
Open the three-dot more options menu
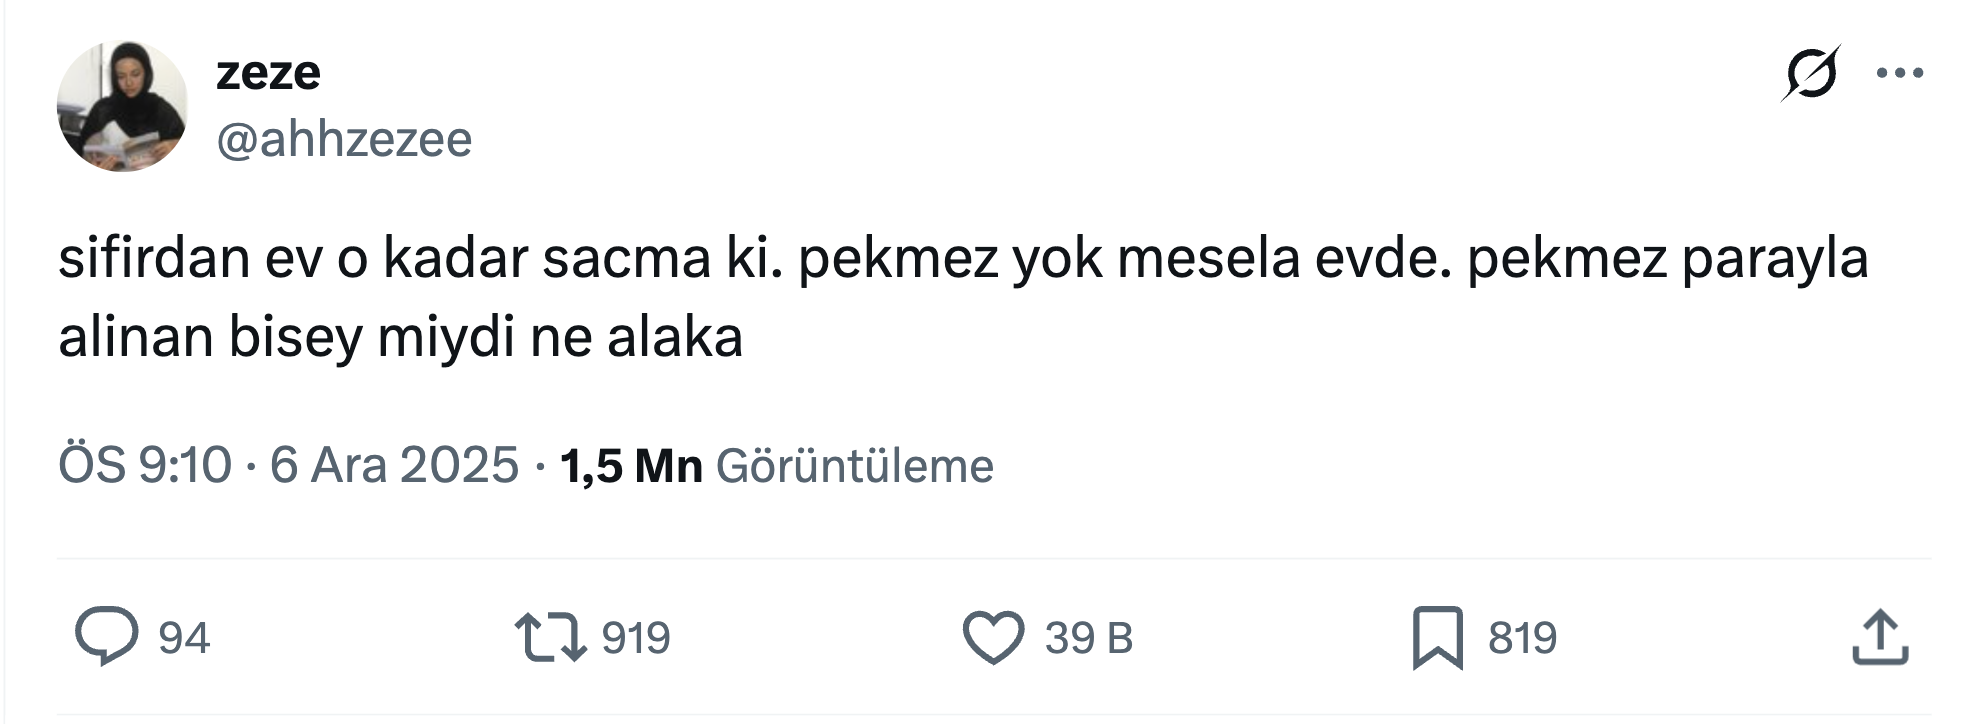point(1900,73)
